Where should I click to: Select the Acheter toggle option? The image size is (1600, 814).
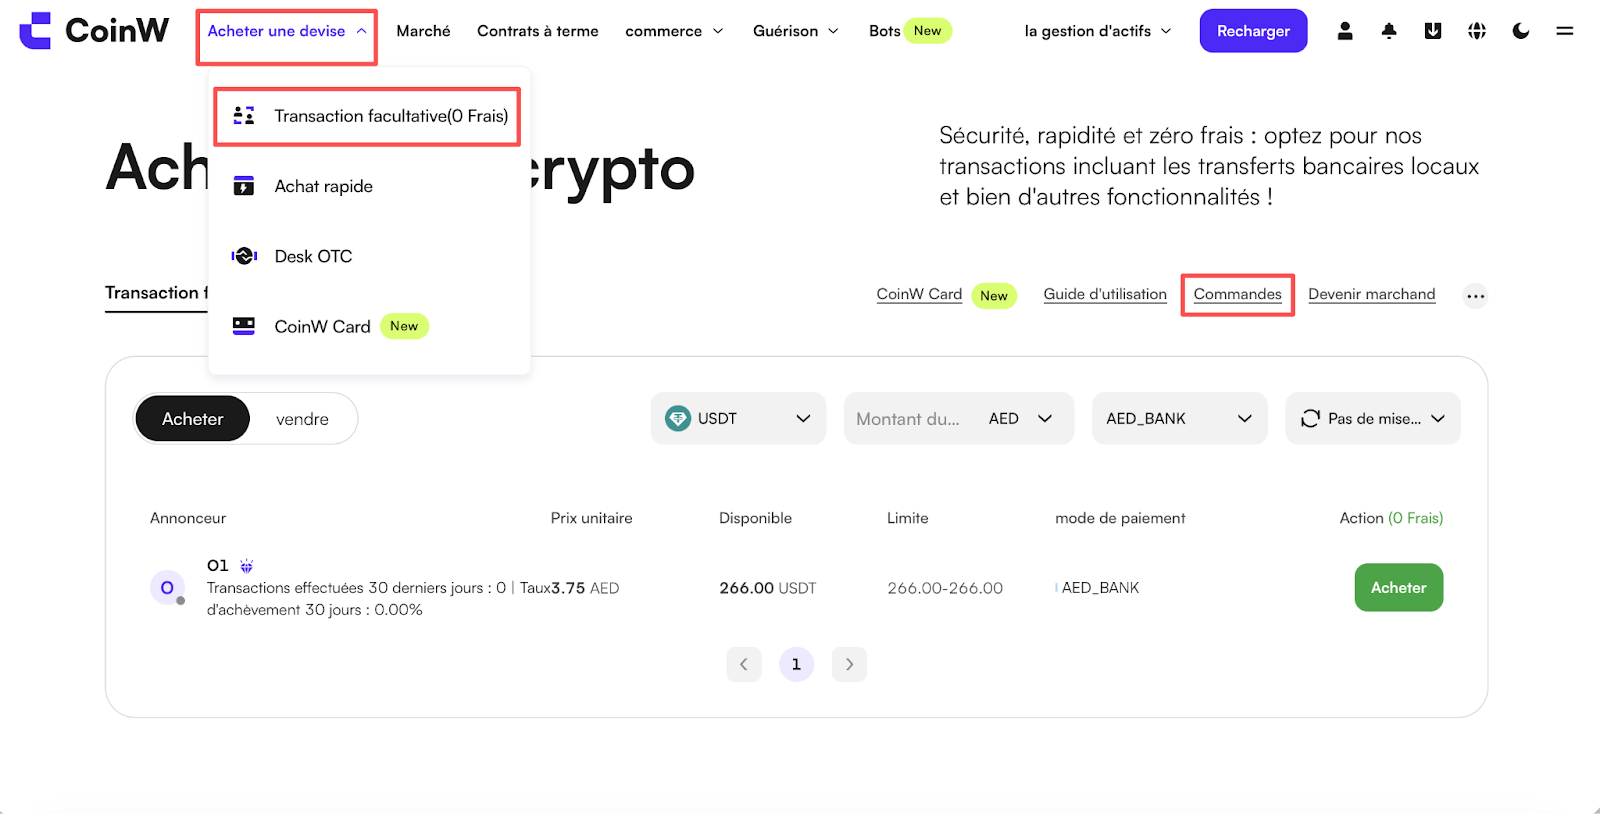pyautogui.click(x=192, y=419)
